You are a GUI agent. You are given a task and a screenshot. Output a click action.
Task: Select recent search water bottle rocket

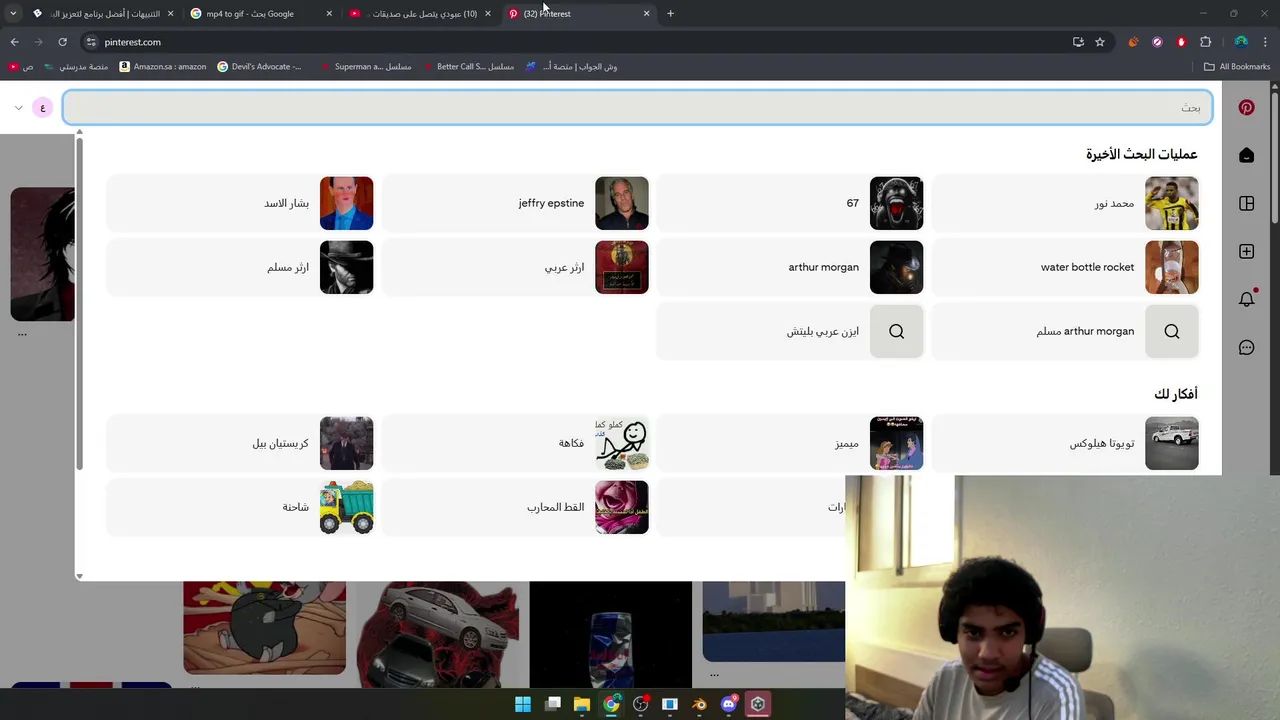[x=1065, y=267]
